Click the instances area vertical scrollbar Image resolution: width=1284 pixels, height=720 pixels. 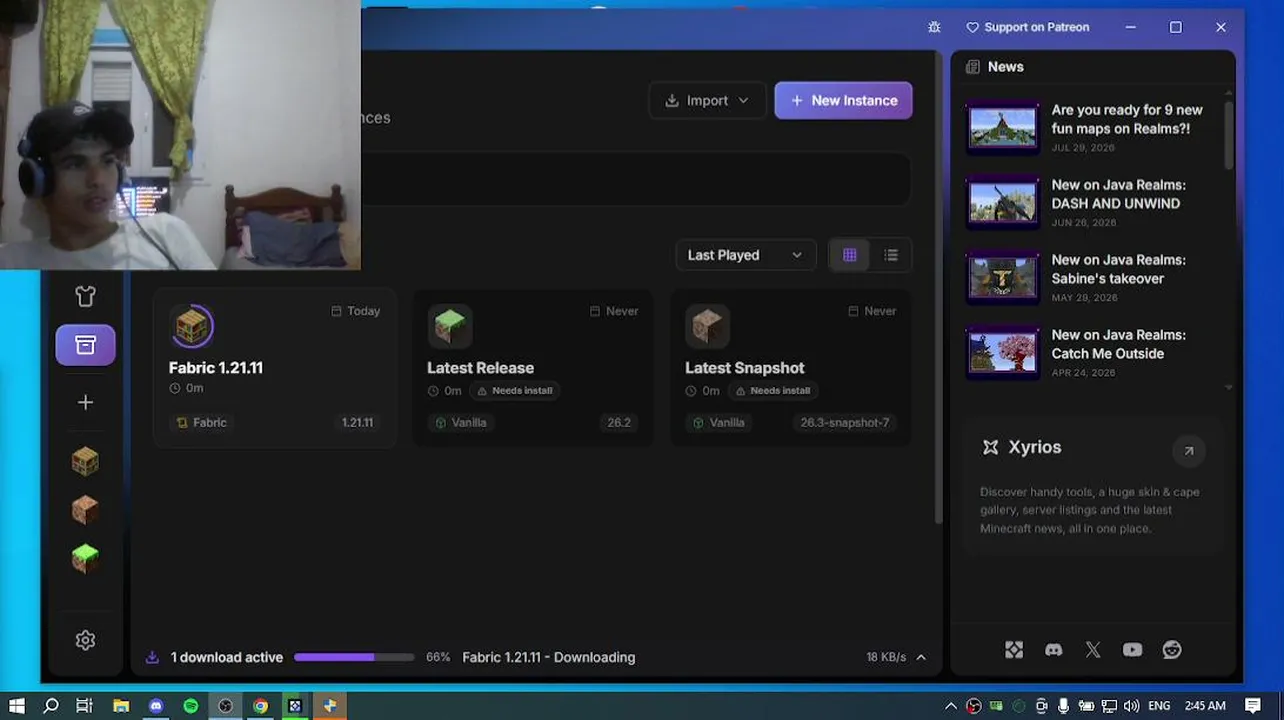coord(938,288)
